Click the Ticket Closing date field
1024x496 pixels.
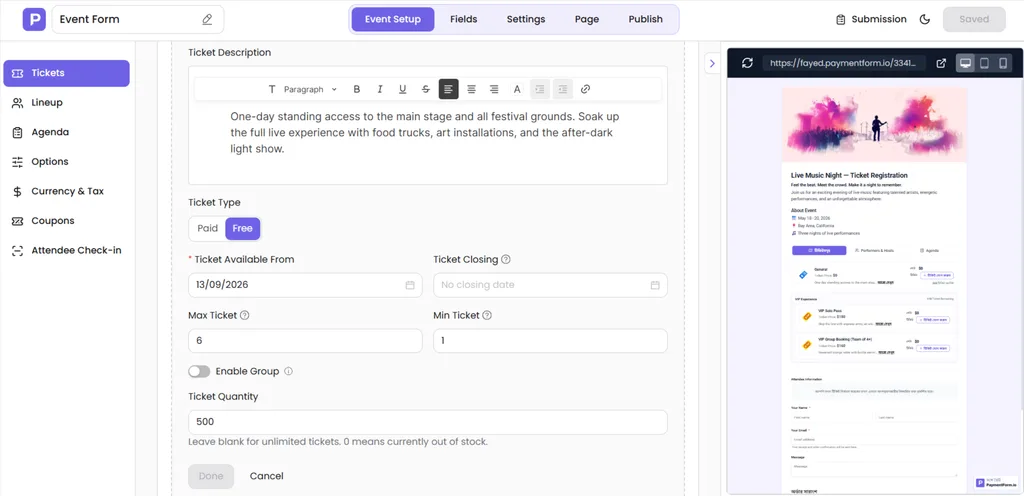[551, 285]
